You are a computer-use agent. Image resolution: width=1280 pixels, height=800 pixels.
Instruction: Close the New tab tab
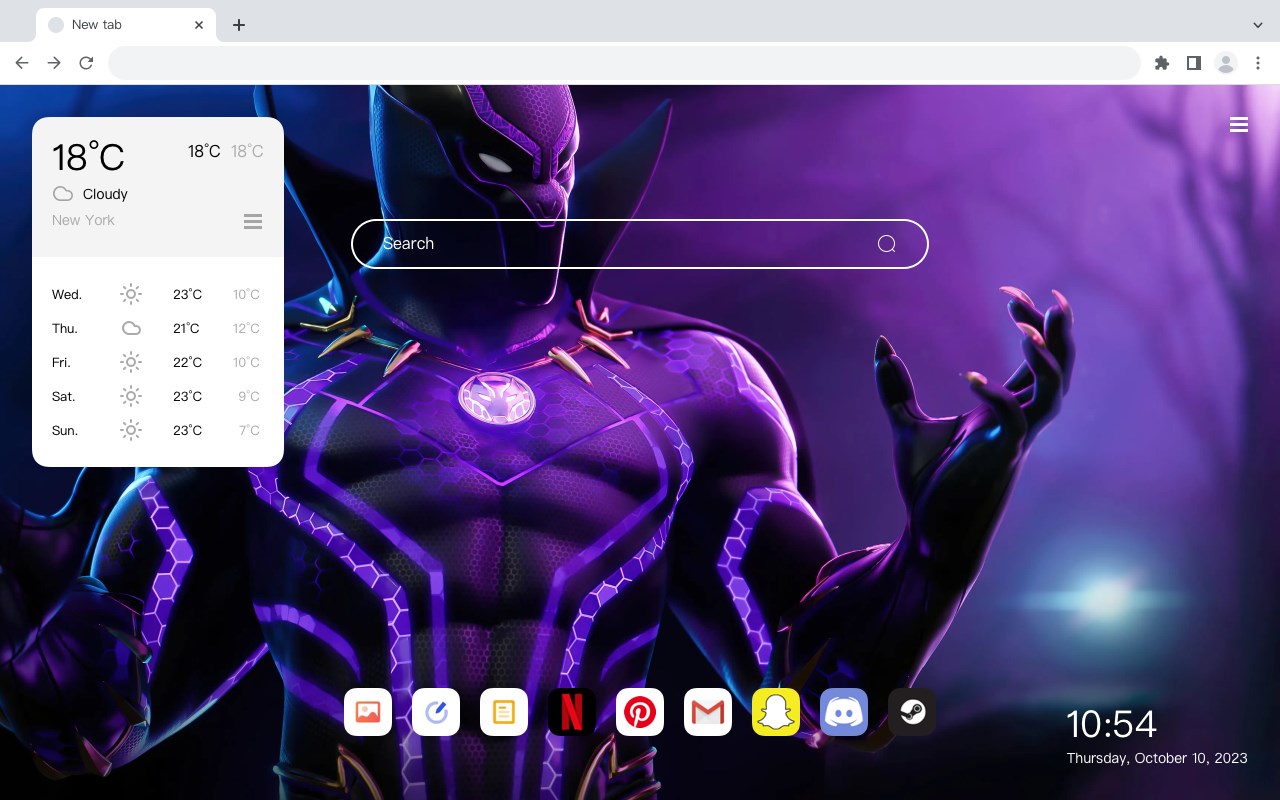click(x=199, y=25)
